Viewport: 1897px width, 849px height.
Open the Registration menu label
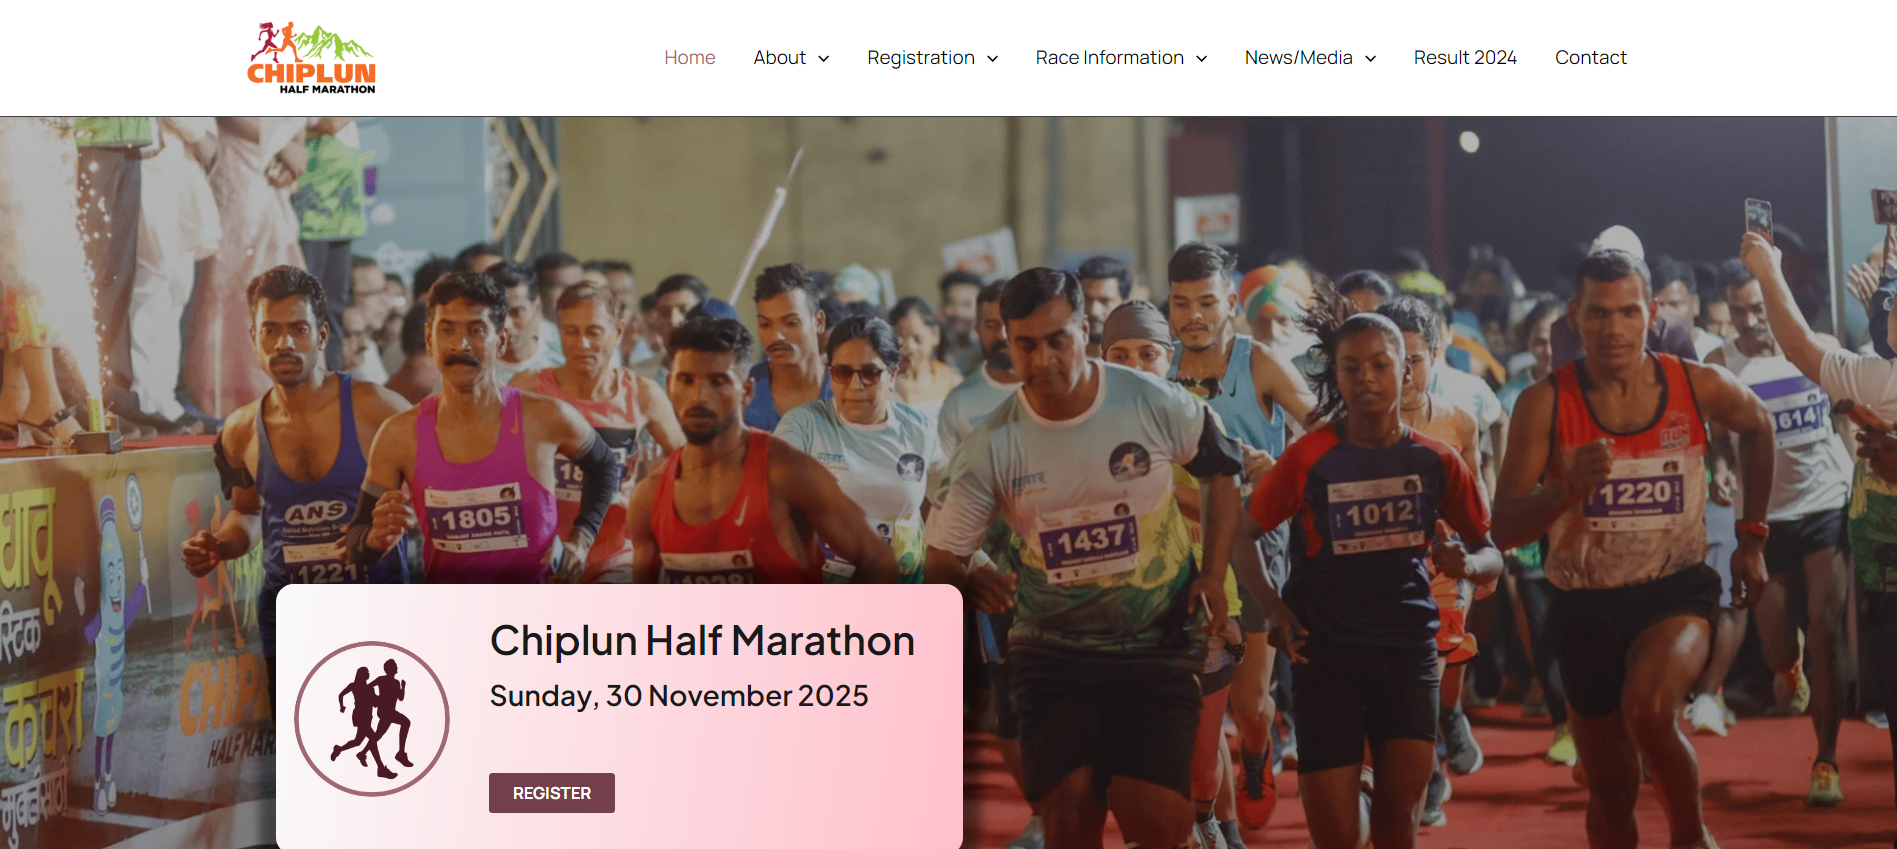point(921,58)
